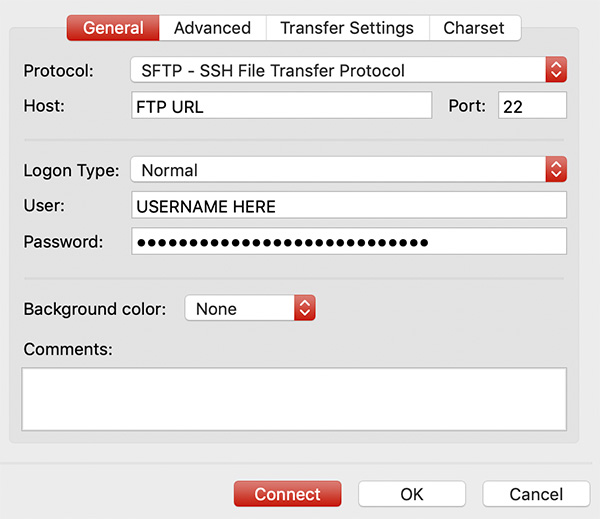The image size is (600, 519).
Task: Click inside the Comments text box
Action: pyautogui.click(x=294, y=399)
